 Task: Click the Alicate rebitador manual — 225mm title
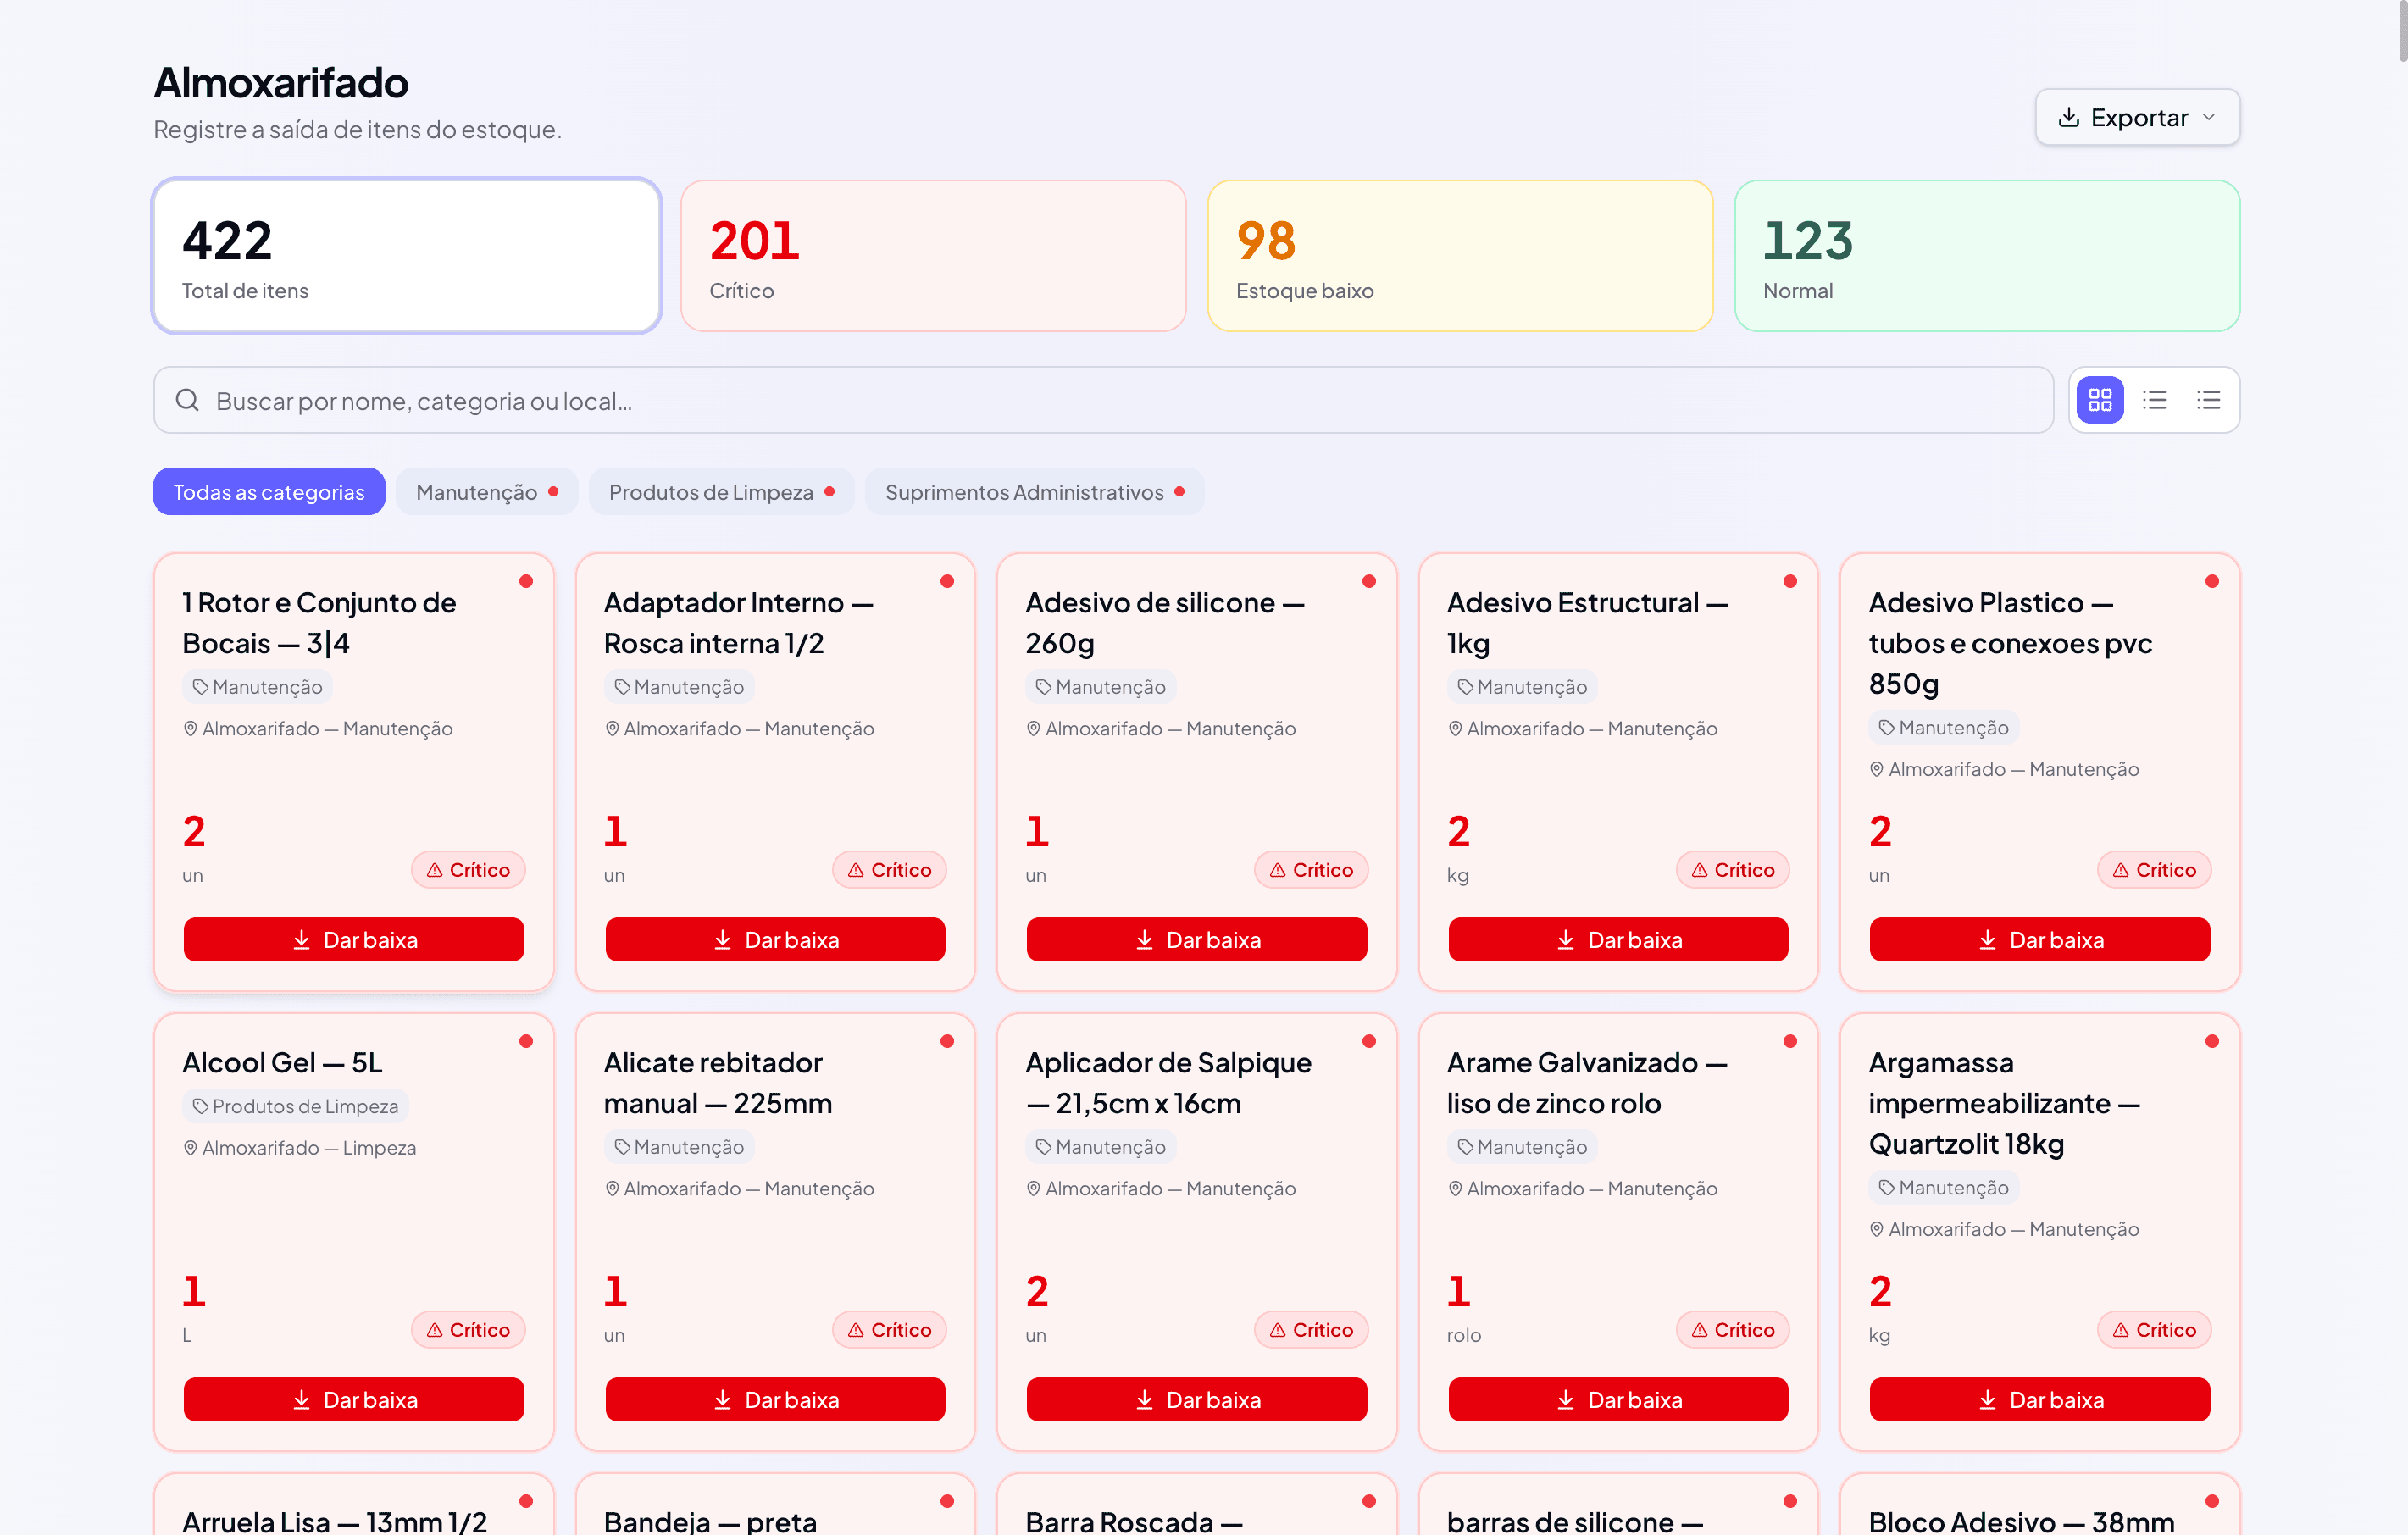pos(718,1083)
